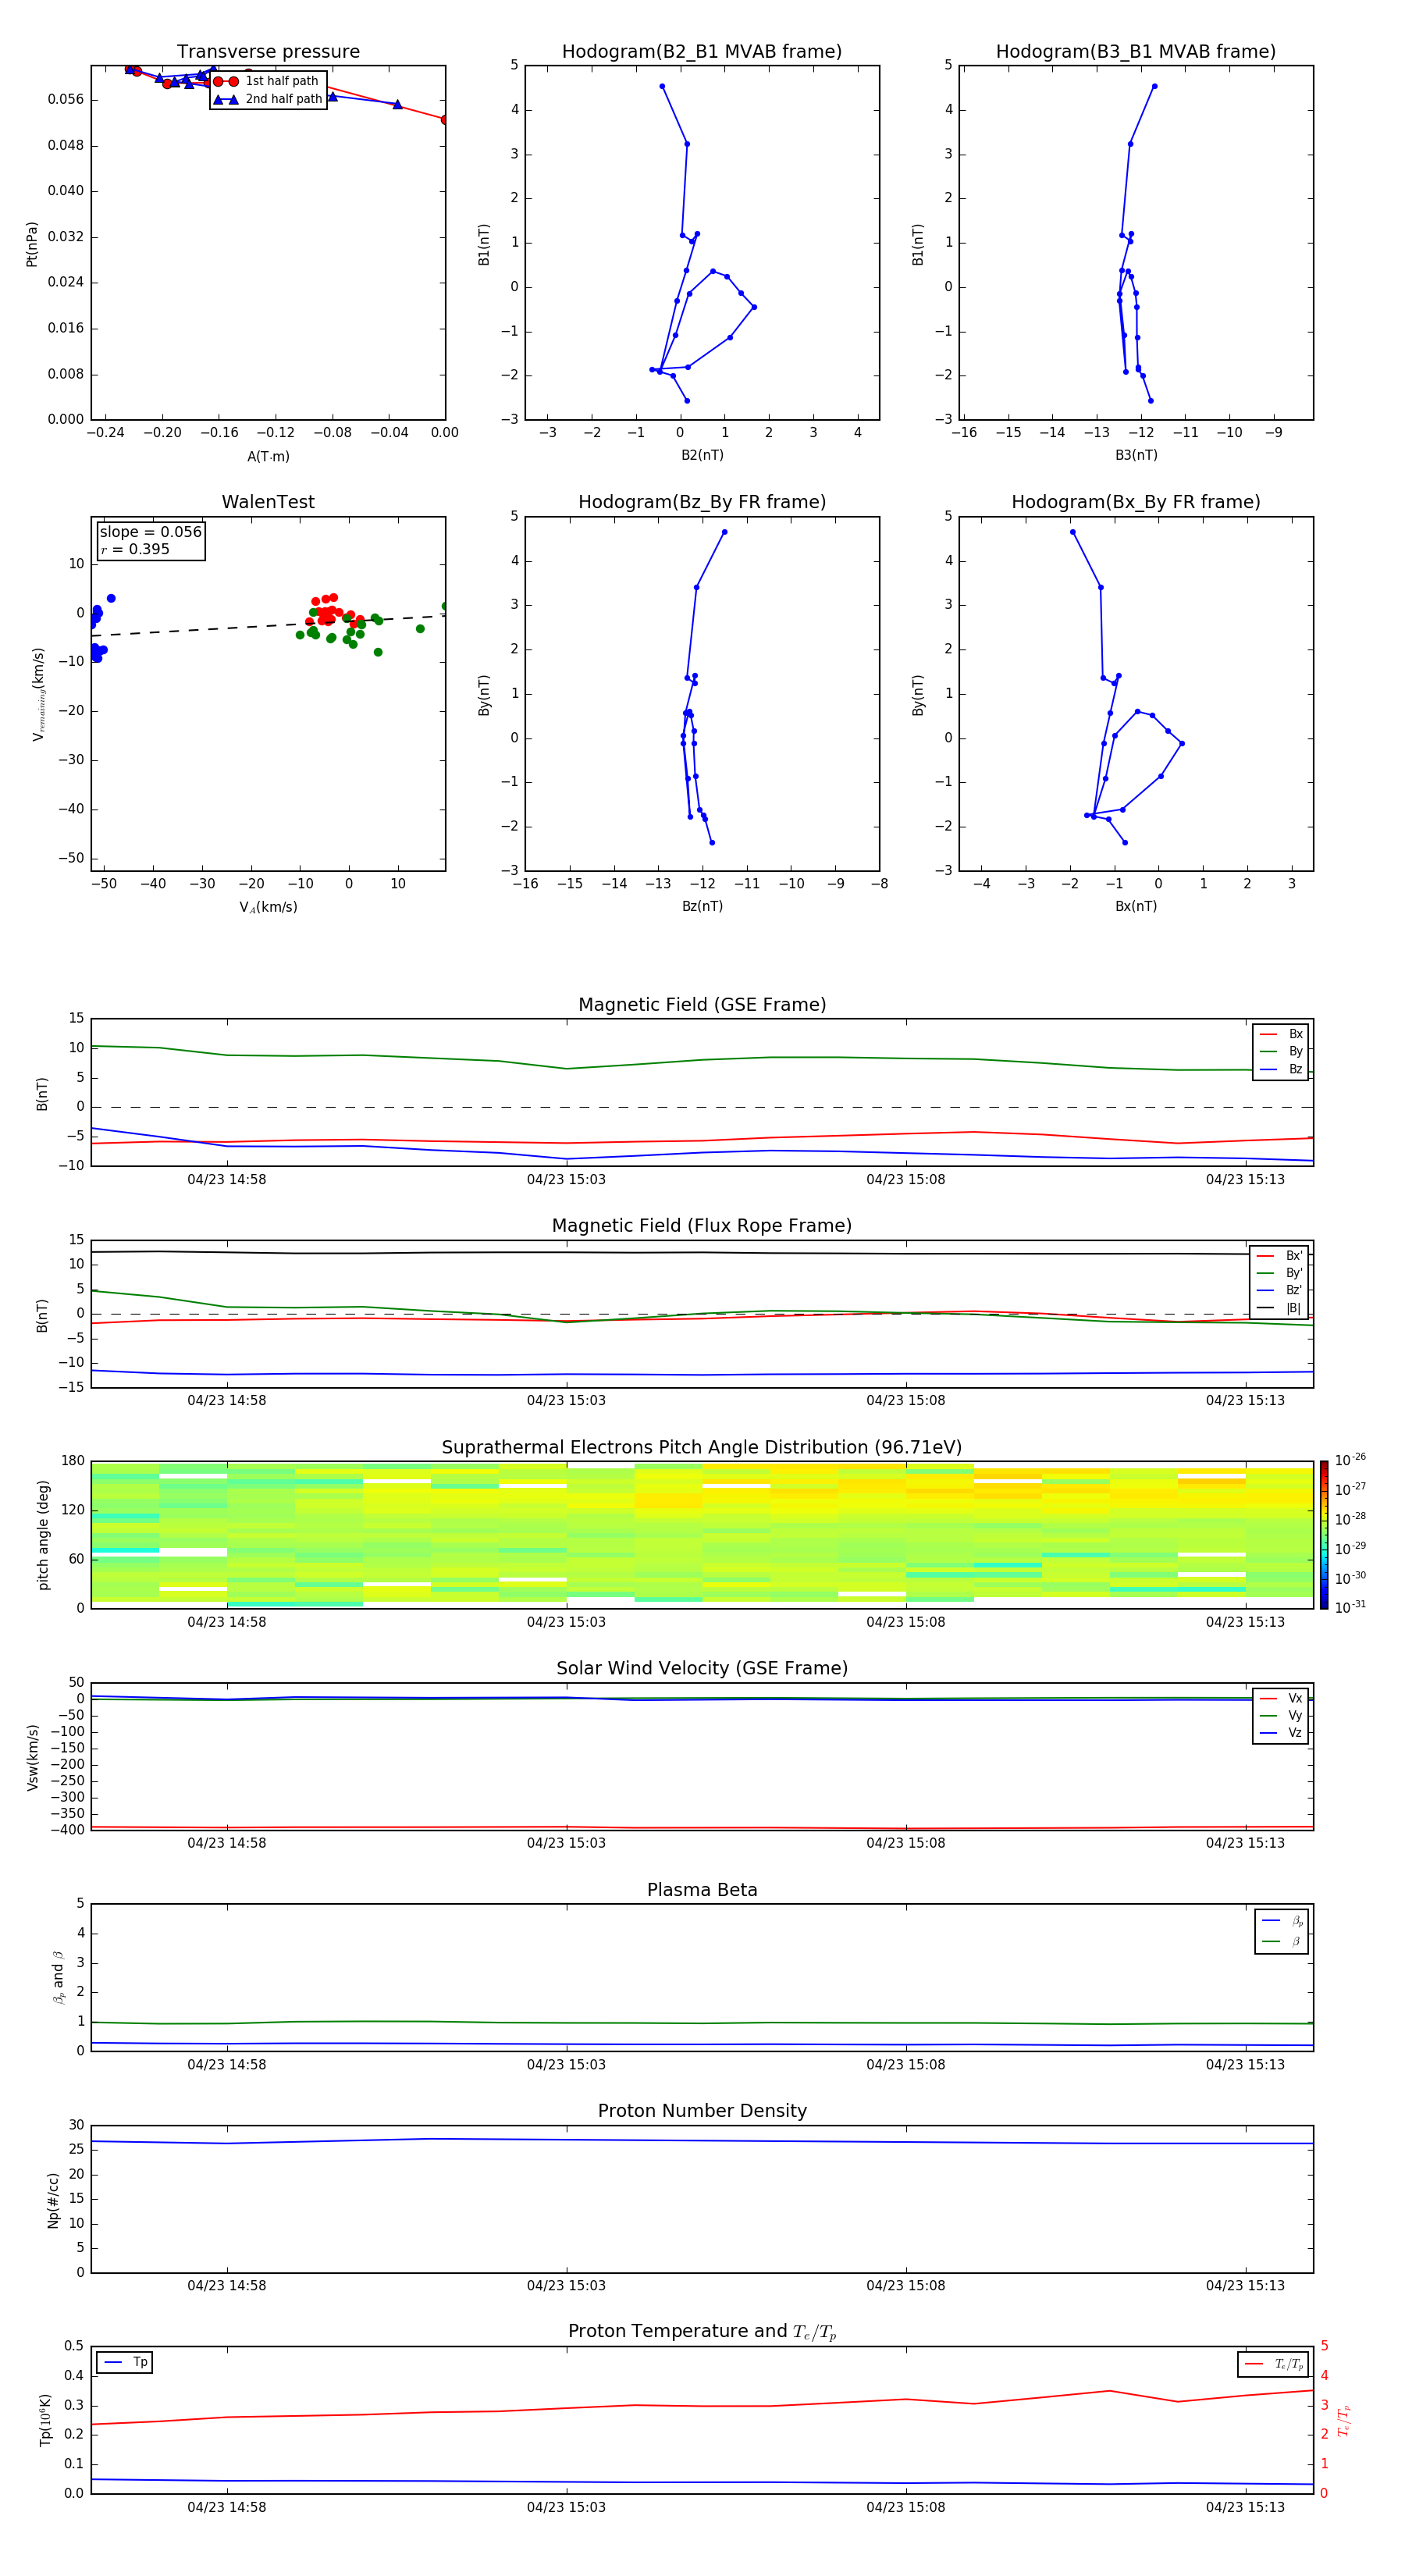
Task: Click the '|B|' legend entry in Flux Rope panel
Action: [x=1279, y=1308]
